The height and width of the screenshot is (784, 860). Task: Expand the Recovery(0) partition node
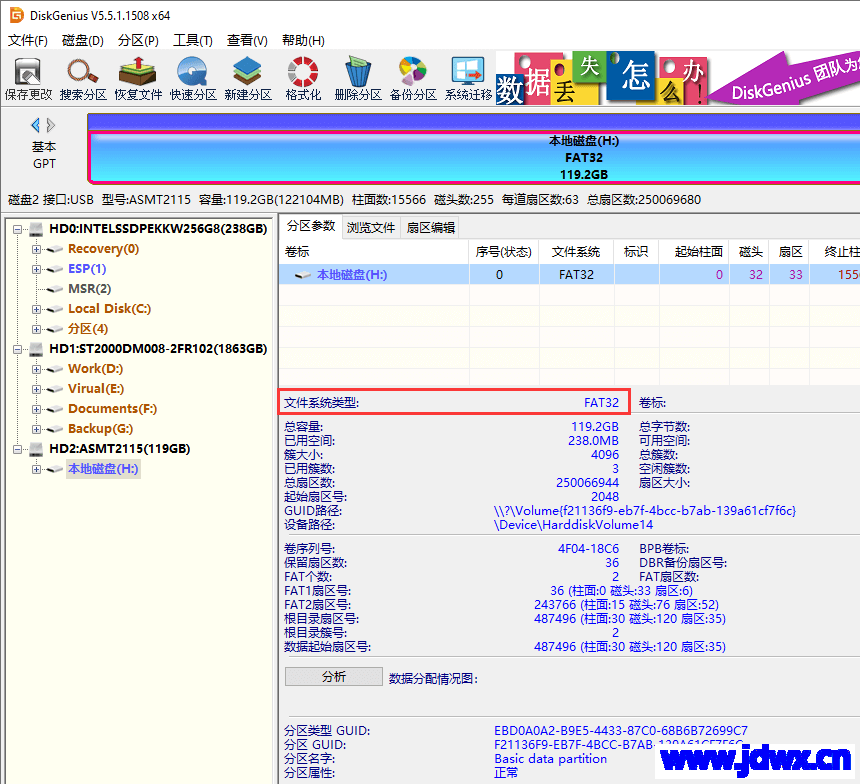coord(36,249)
